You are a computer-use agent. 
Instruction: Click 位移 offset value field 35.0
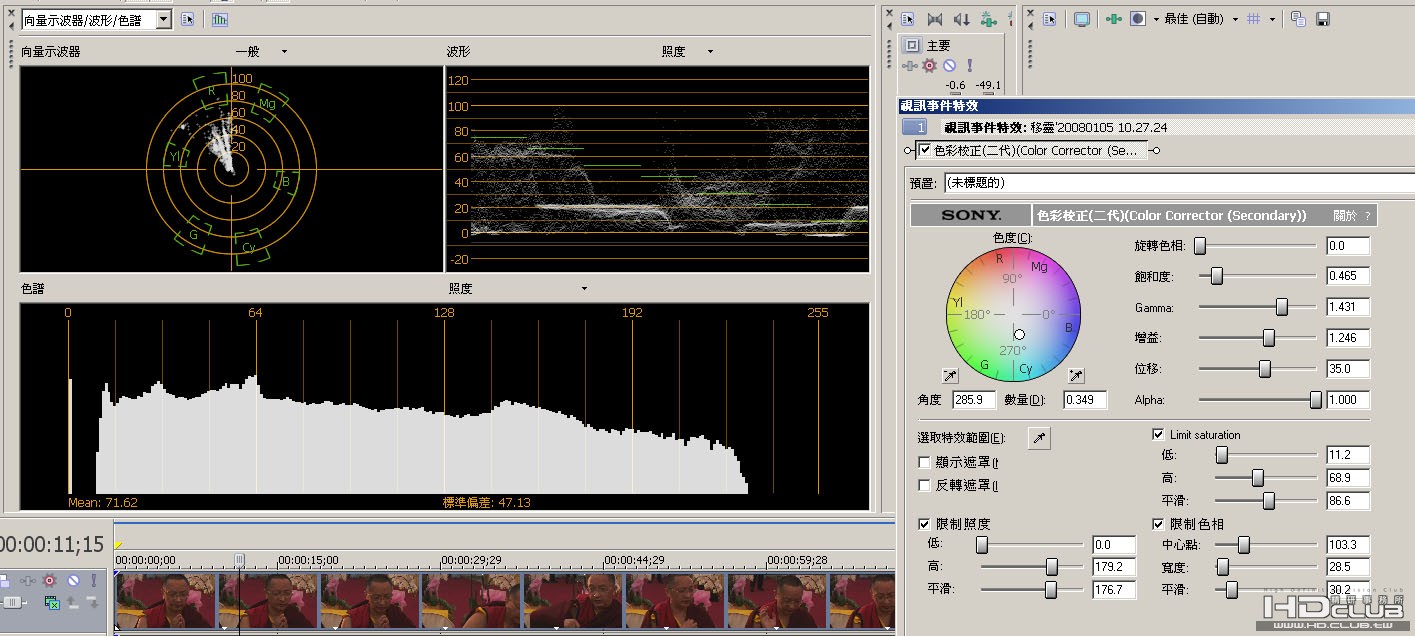[1347, 369]
